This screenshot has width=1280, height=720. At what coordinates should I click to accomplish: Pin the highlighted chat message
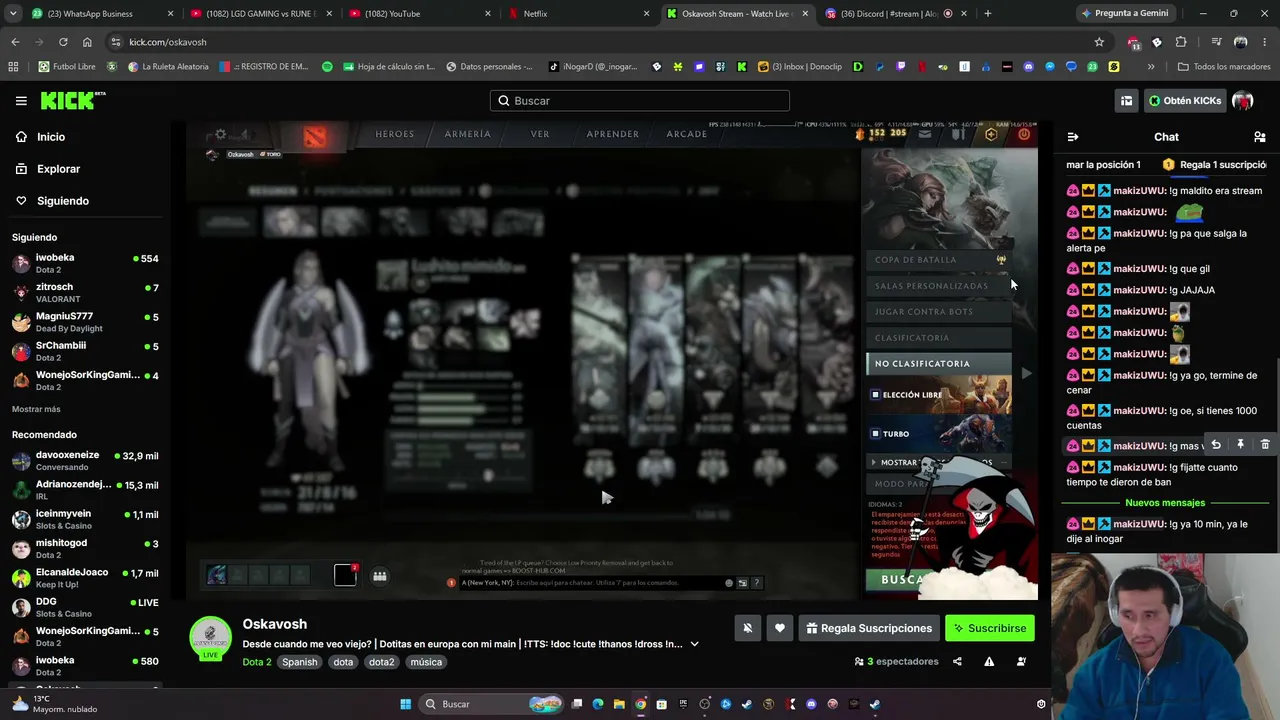(x=1240, y=445)
